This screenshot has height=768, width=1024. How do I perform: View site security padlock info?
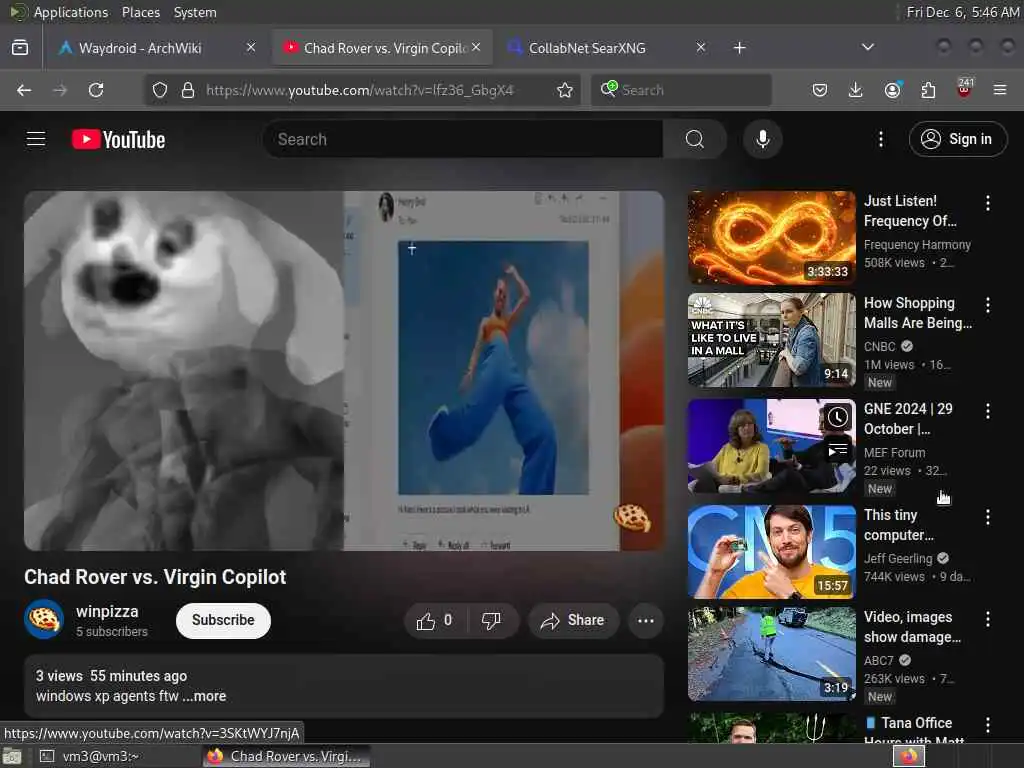tap(188, 90)
